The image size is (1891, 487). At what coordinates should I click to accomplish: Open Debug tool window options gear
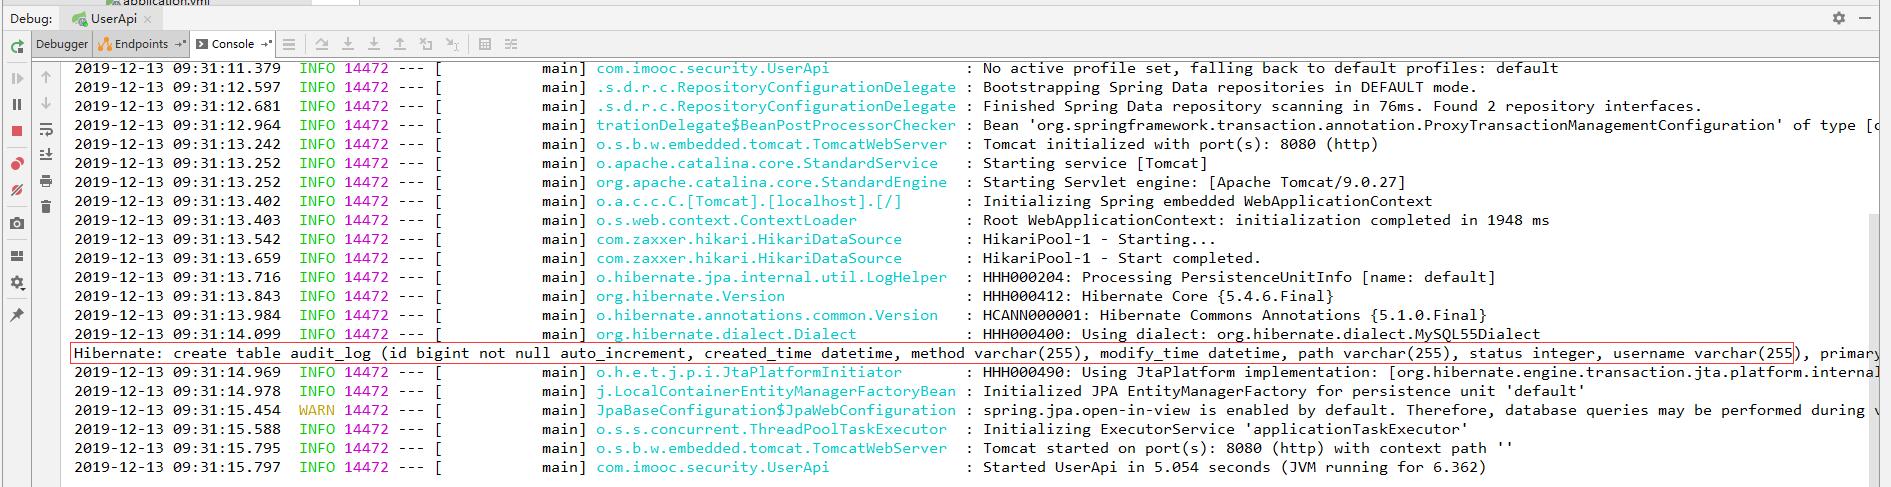point(1838,18)
